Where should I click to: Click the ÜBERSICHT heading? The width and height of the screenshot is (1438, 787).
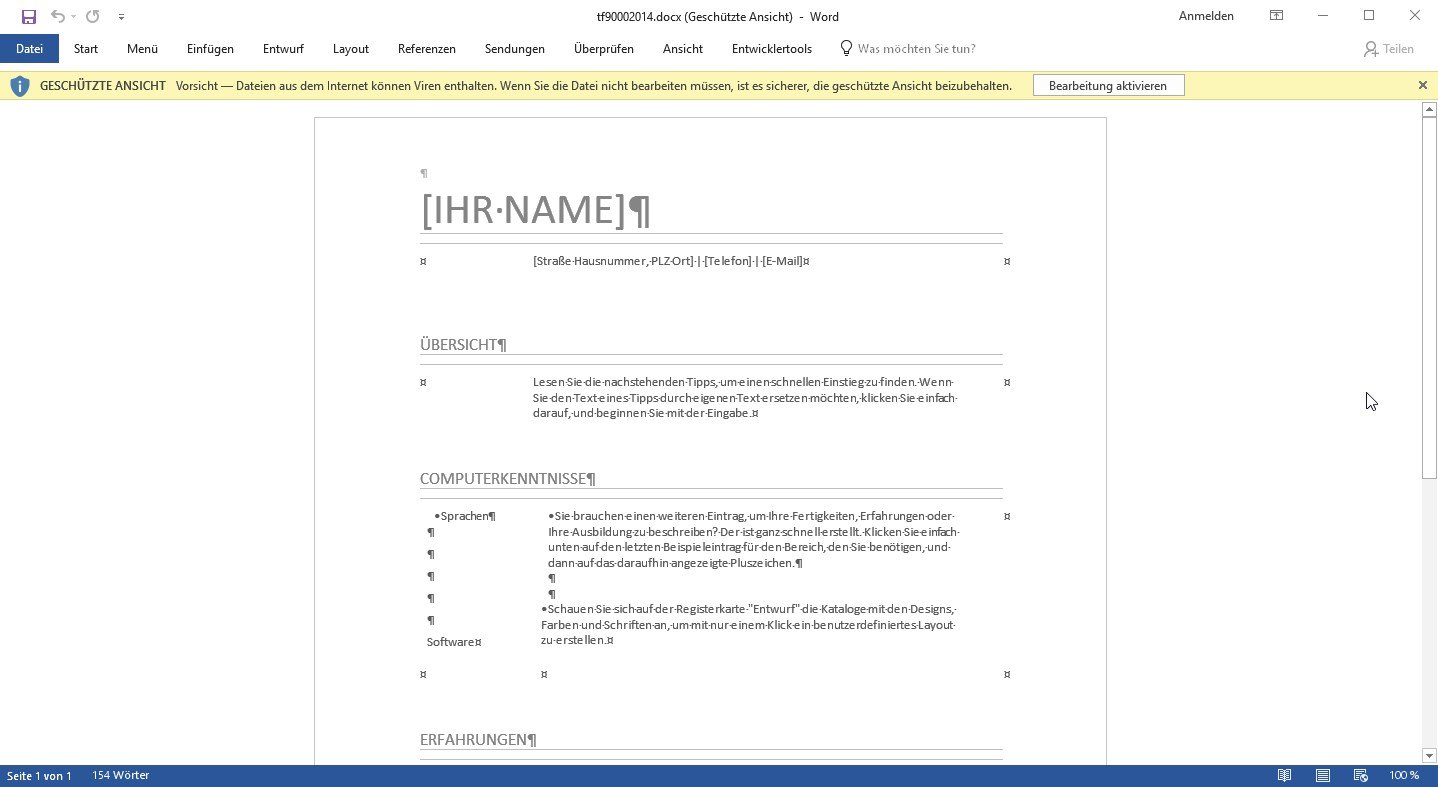coord(463,345)
